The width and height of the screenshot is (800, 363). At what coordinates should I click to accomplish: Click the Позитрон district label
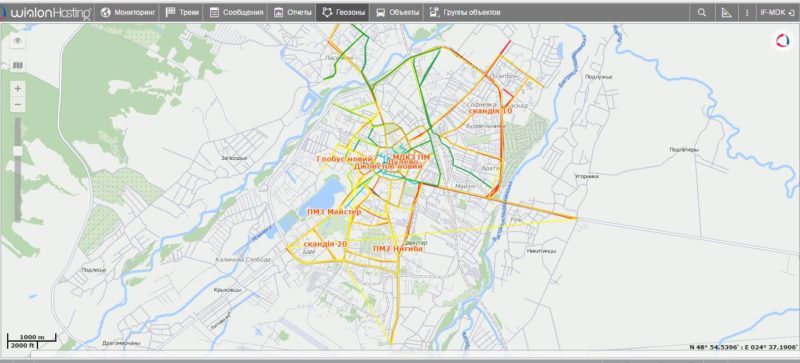(503, 76)
